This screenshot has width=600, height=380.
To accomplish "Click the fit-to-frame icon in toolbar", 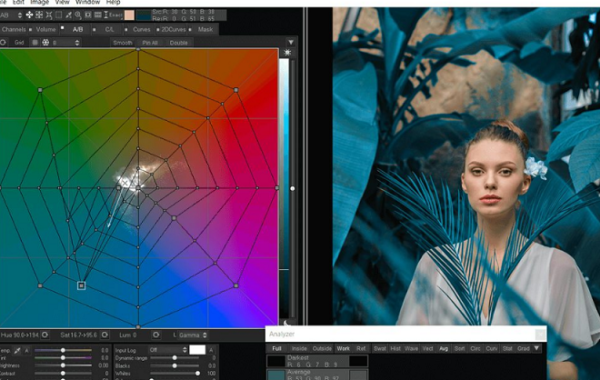I will pyautogui.click(x=88, y=15).
